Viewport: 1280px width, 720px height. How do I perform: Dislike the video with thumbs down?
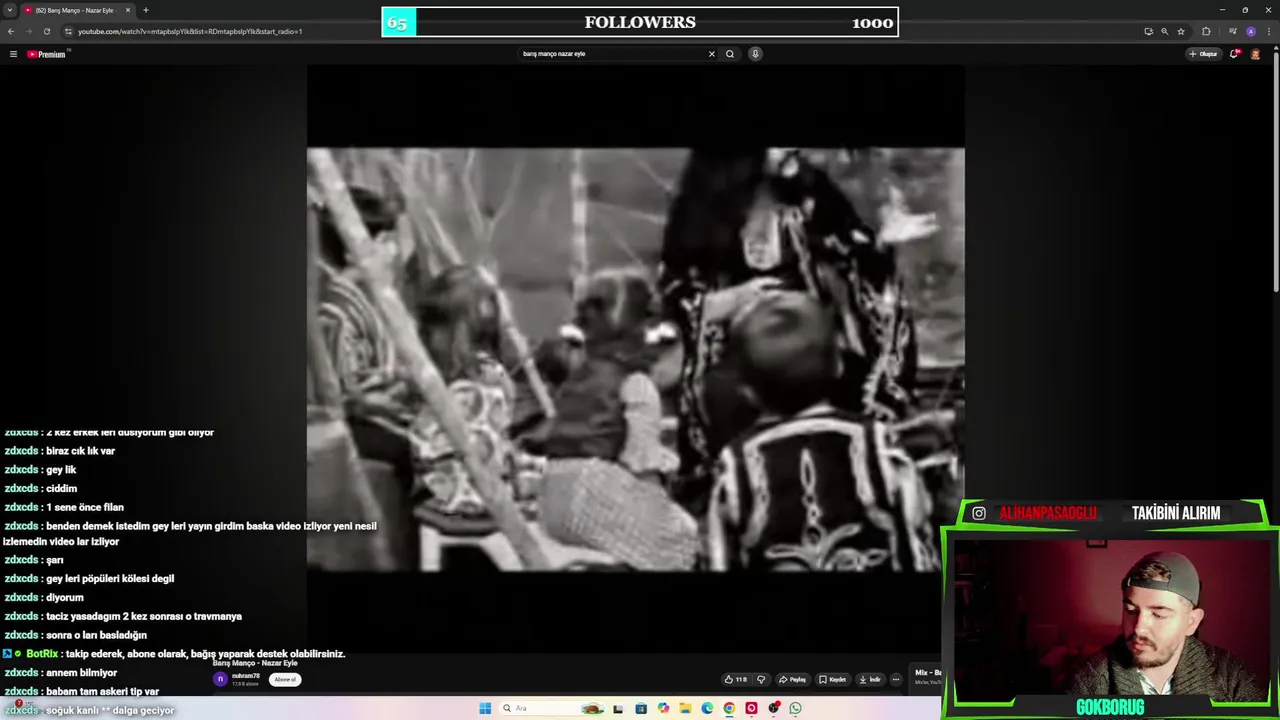pos(761,679)
